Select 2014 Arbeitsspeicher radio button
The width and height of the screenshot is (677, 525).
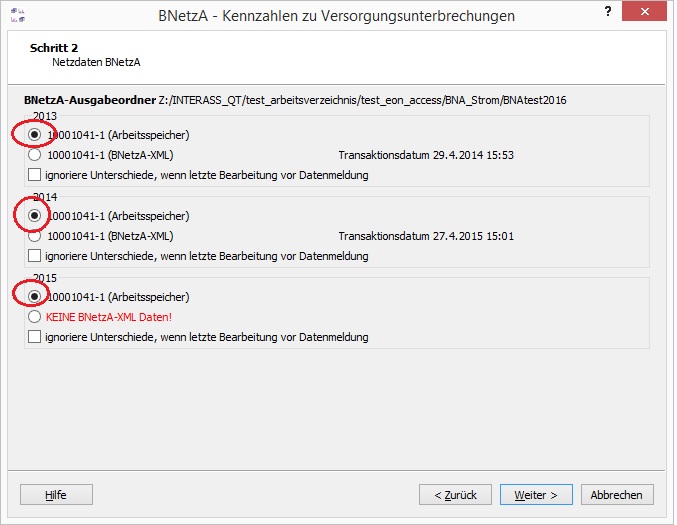[x=35, y=215]
